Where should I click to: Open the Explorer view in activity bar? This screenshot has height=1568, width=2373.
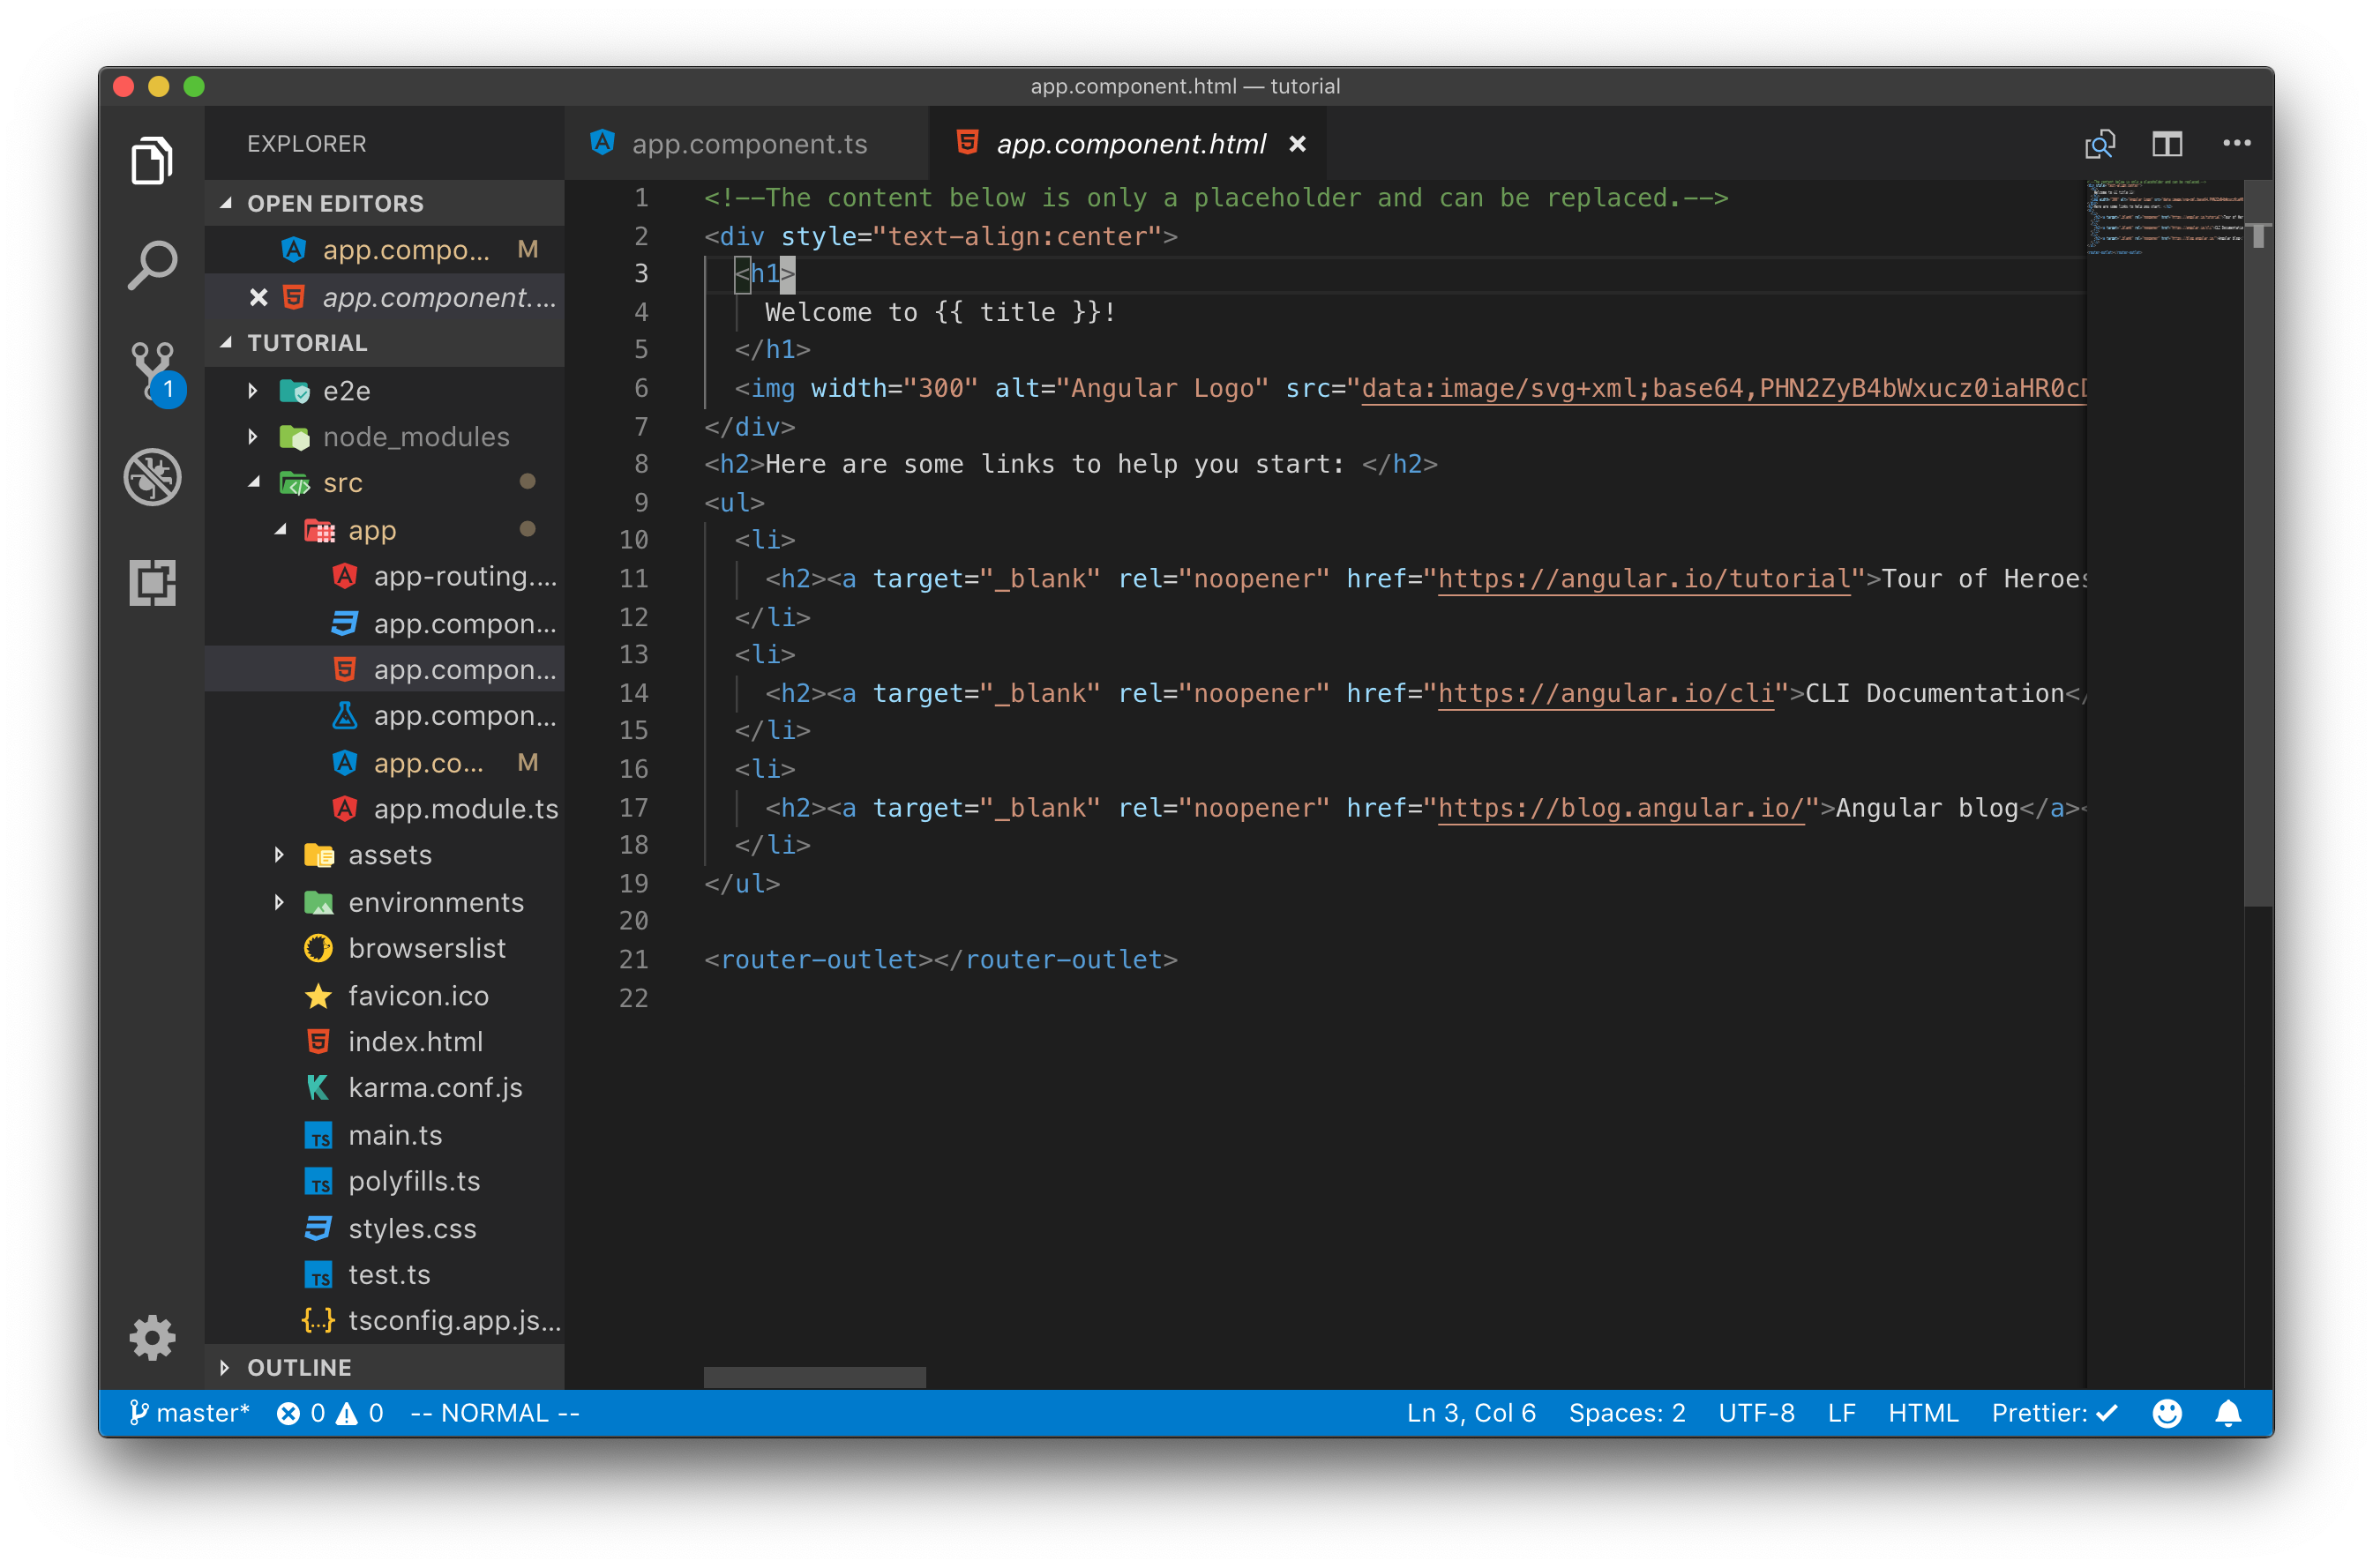(x=152, y=160)
